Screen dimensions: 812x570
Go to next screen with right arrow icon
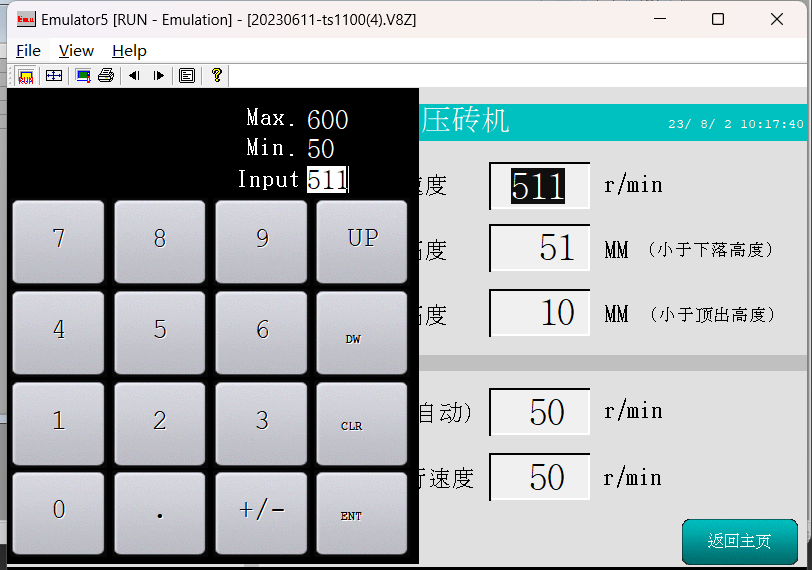tap(159, 76)
